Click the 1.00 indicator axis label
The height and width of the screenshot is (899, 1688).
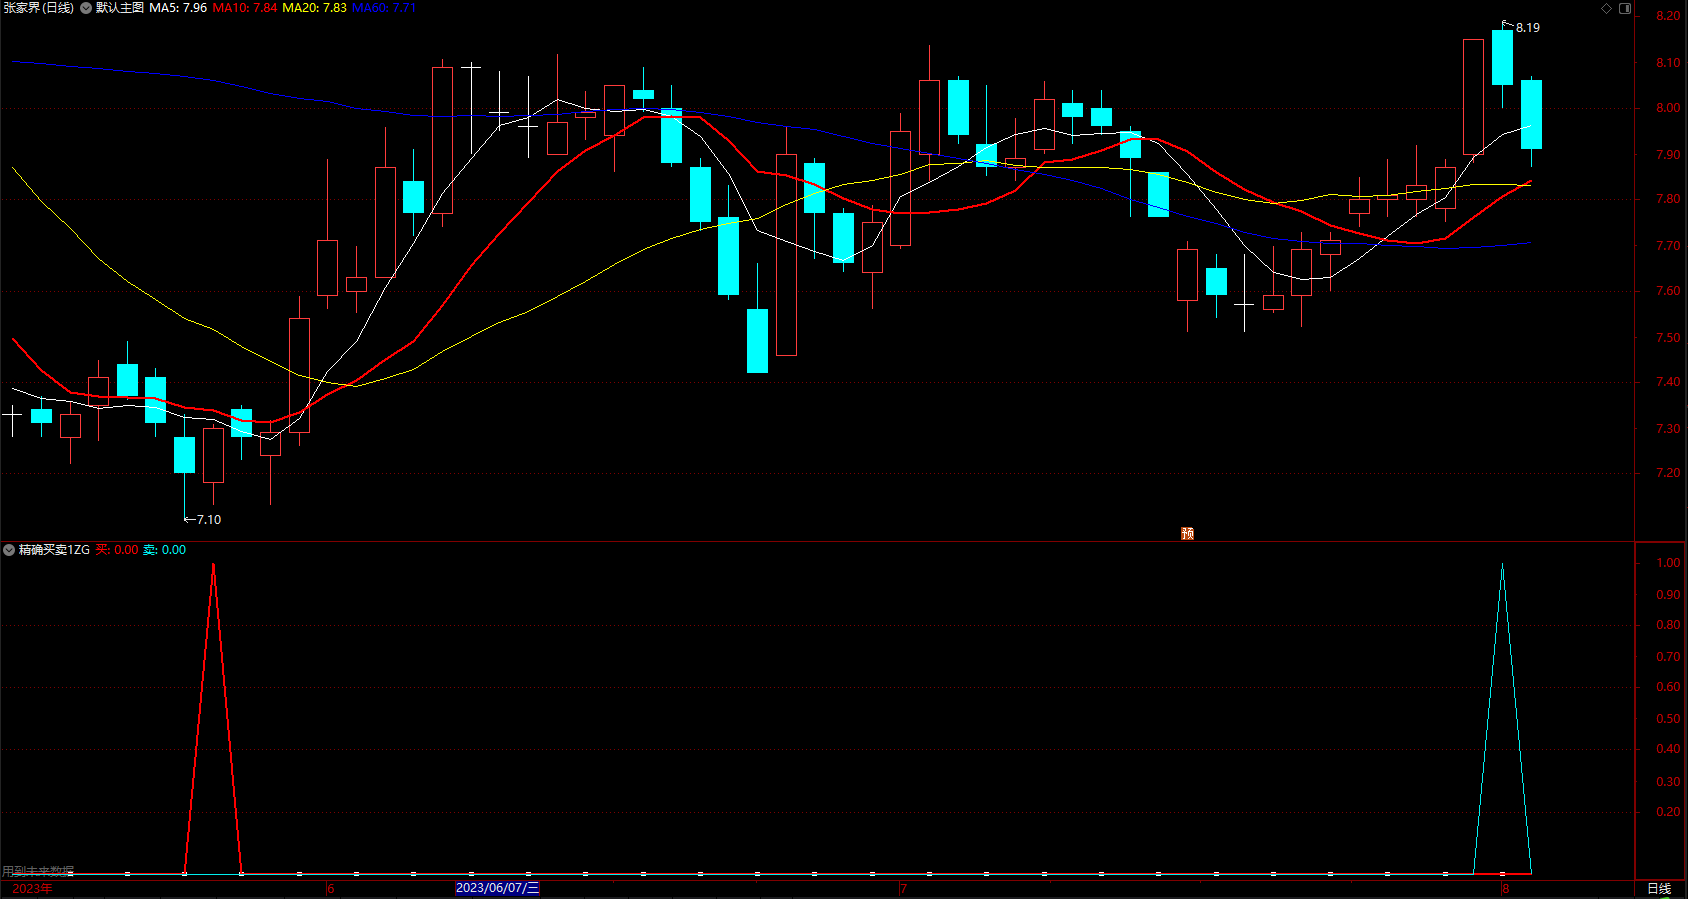coord(1668,563)
